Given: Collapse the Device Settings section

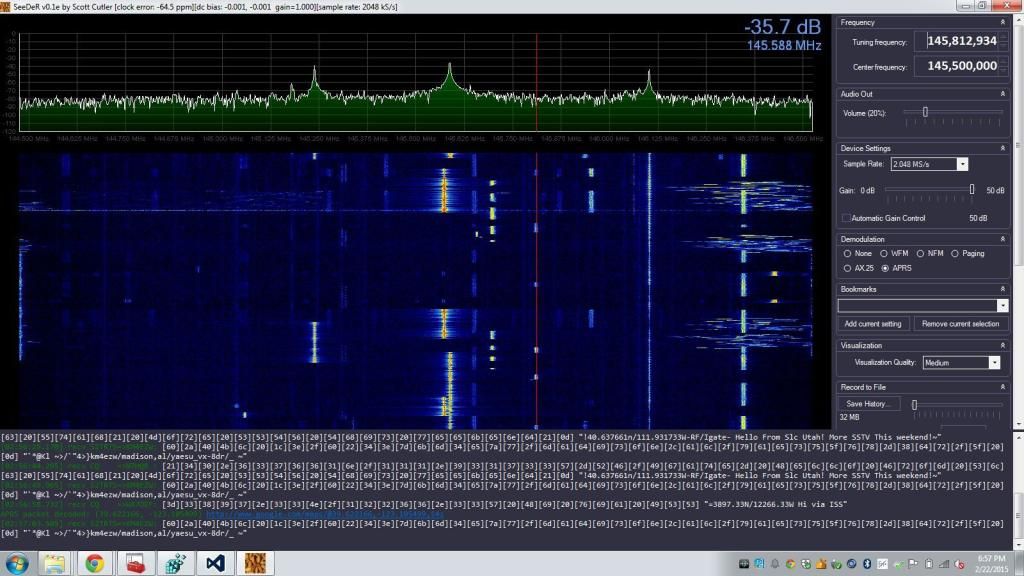Looking at the screenshot, I should point(1002,148).
